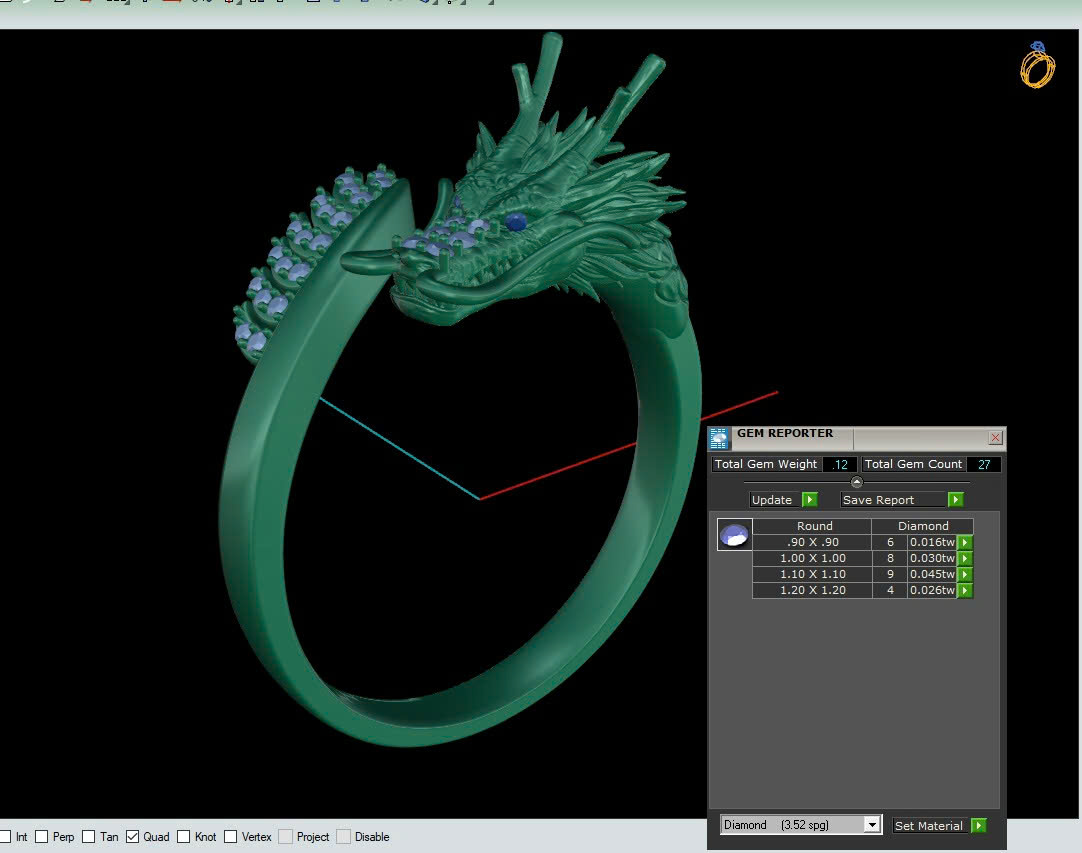1082x853 pixels.
Task: Enable the Knot osnap checkbox
Action: 184,837
